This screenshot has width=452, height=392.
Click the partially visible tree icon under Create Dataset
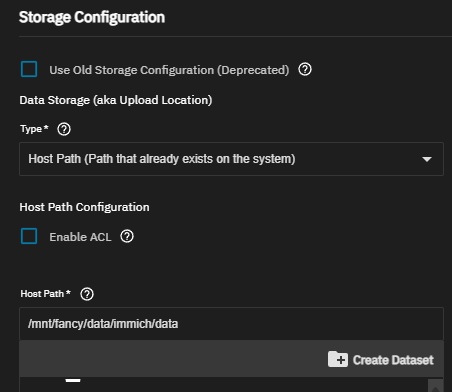pyautogui.click(x=73, y=380)
